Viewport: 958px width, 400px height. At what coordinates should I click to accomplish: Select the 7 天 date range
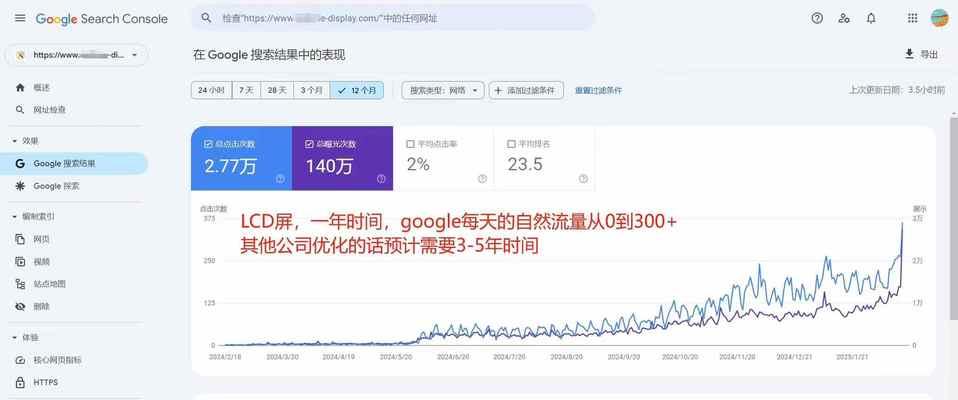coord(246,90)
